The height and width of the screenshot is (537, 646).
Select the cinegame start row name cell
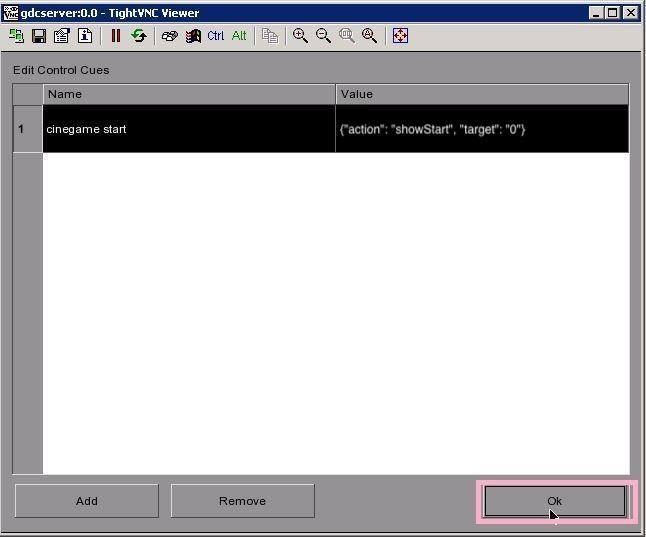pos(189,129)
